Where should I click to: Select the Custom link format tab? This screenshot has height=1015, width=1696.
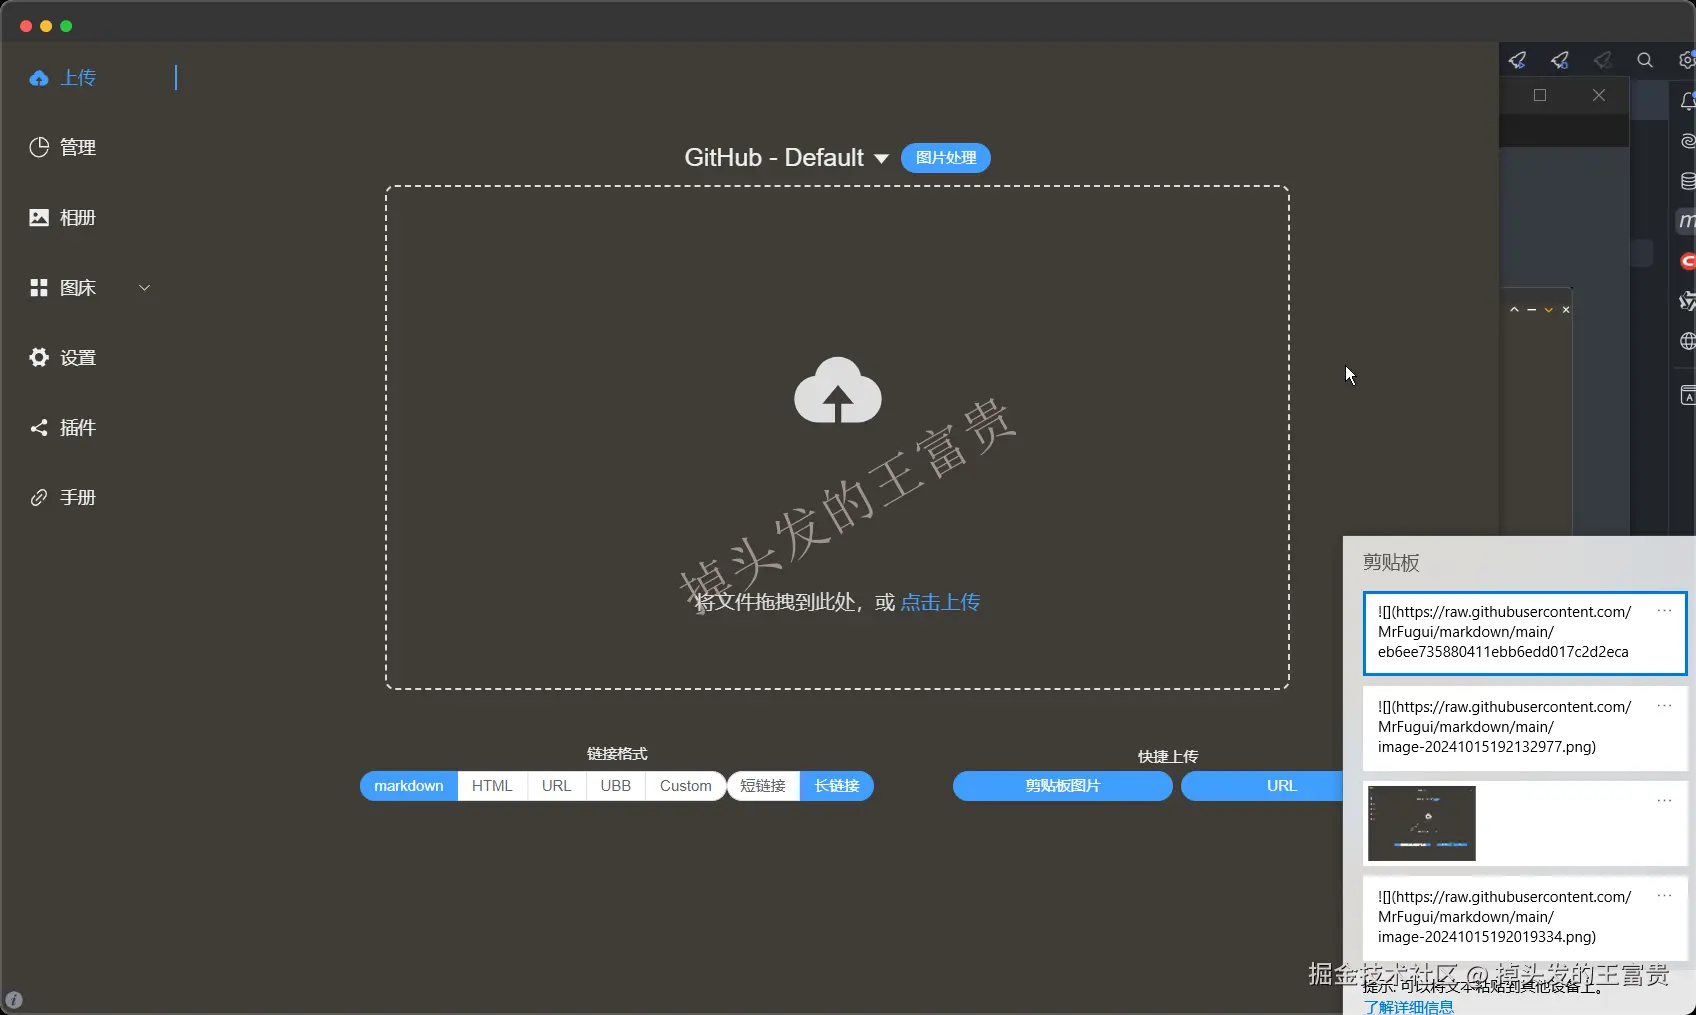685,786
